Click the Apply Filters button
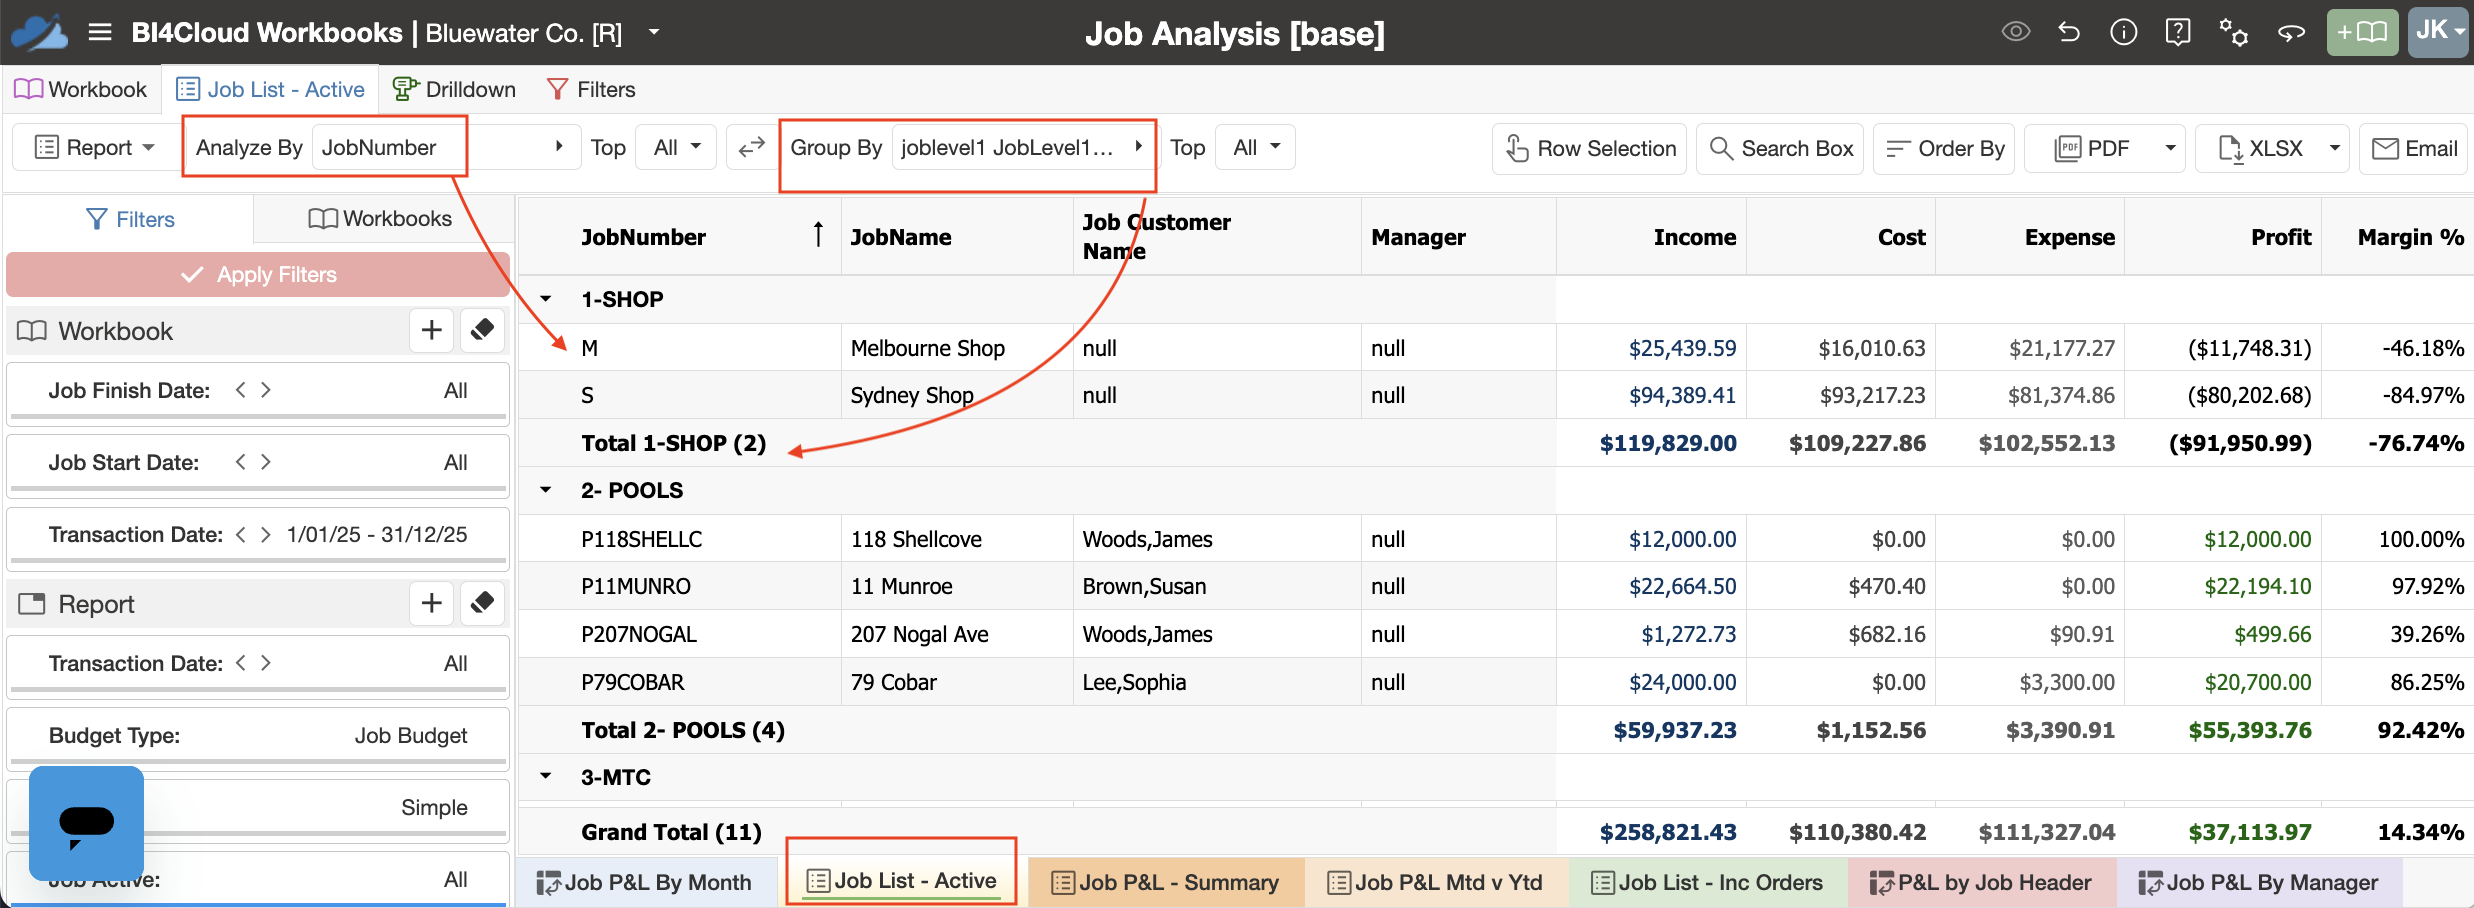Screen dimensions: 2474x908 click(x=258, y=275)
